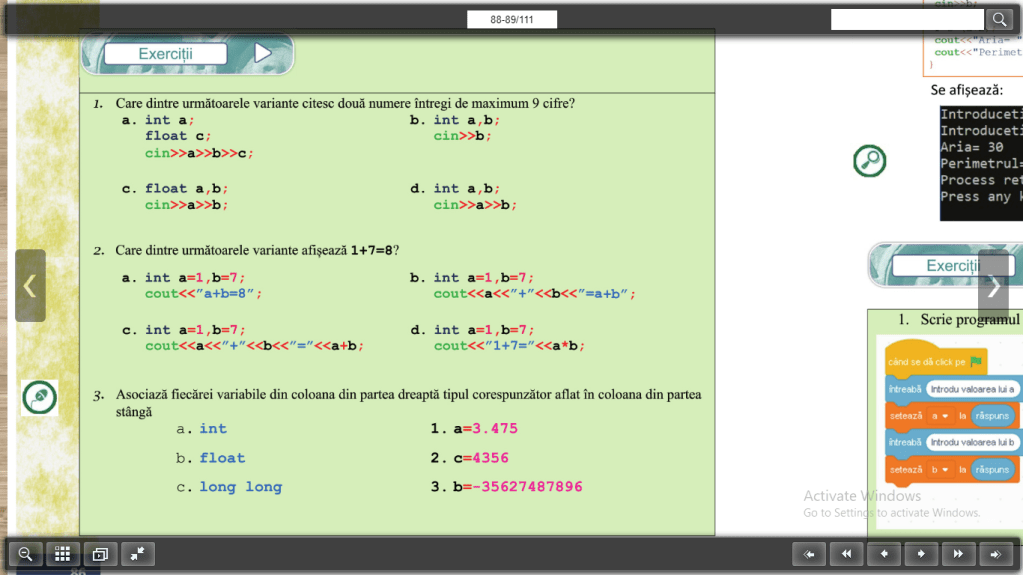This screenshot has width=1023, height=575.
Task: Click the Exerciții header button on left page
Action: tap(165, 54)
